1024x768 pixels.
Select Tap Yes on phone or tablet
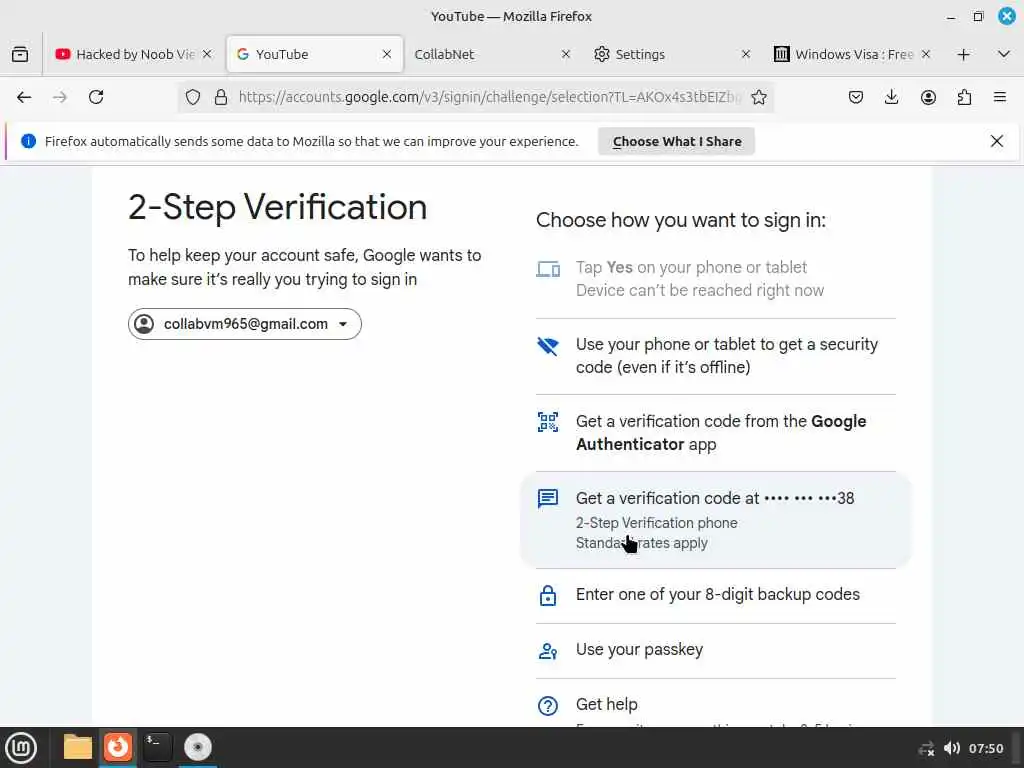click(x=716, y=280)
